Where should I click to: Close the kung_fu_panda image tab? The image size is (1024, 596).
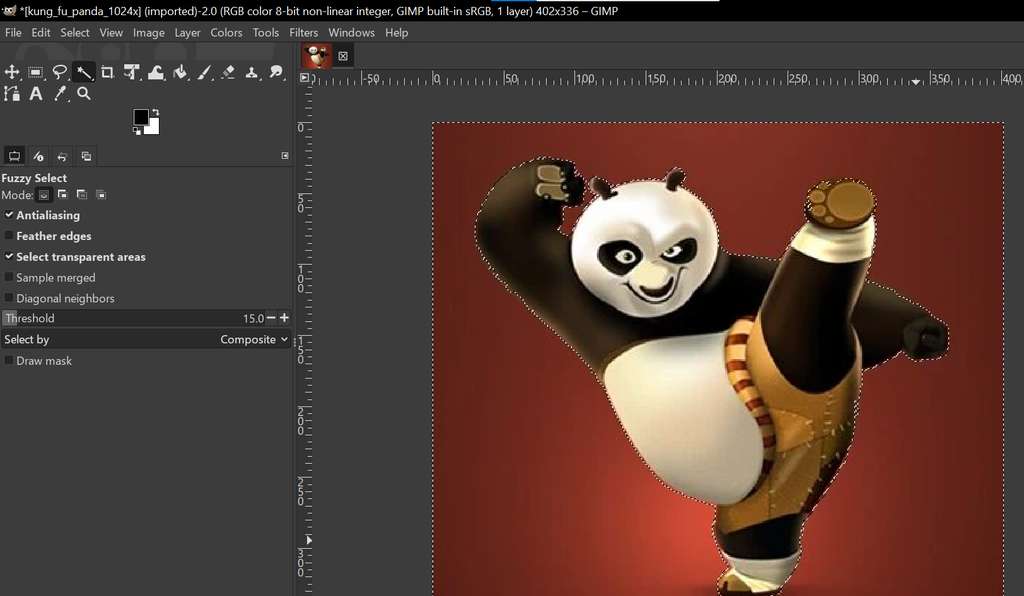pyautogui.click(x=343, y=56)
